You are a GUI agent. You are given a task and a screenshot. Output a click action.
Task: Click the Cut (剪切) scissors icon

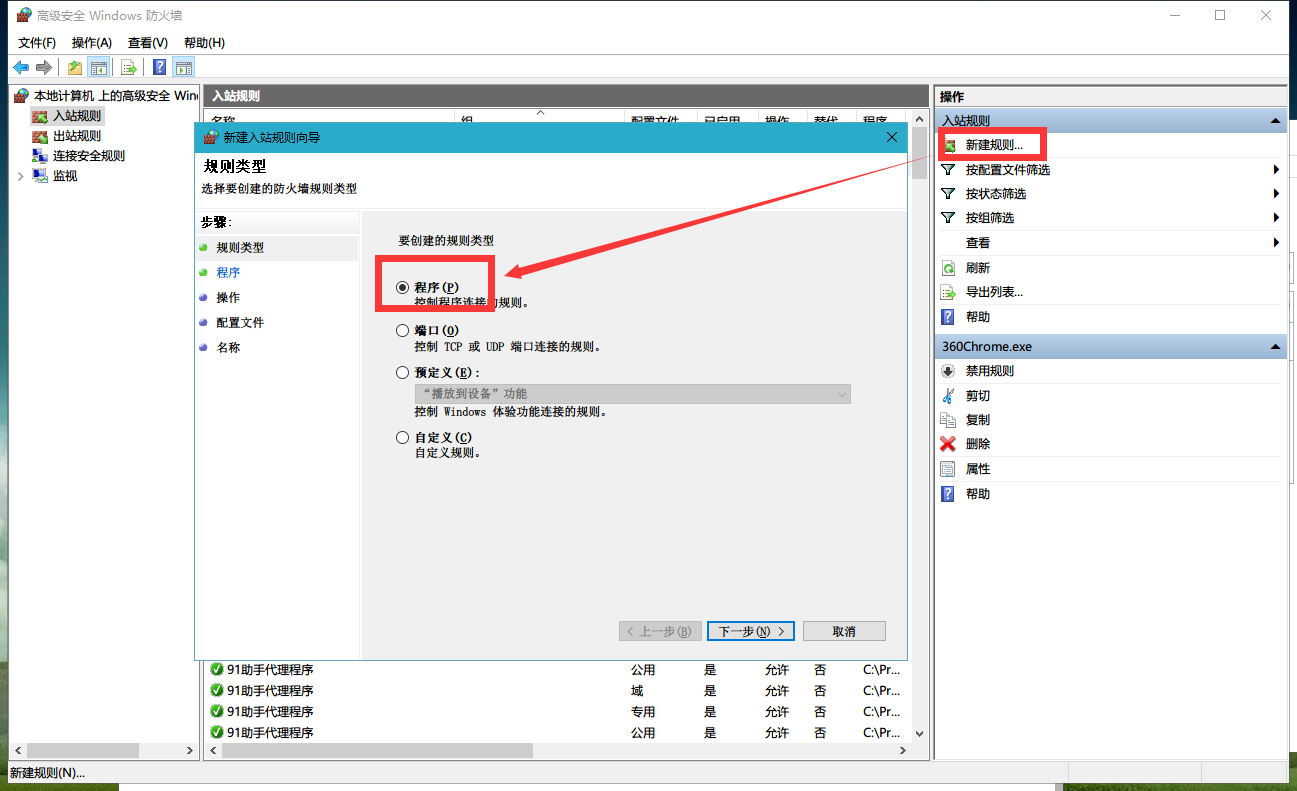coord(948,395)
